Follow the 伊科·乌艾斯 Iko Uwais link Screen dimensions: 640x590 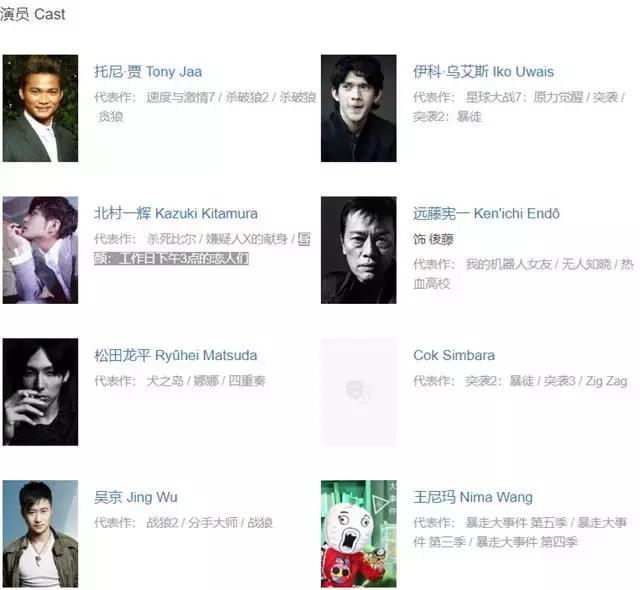(x=483, y=72)
